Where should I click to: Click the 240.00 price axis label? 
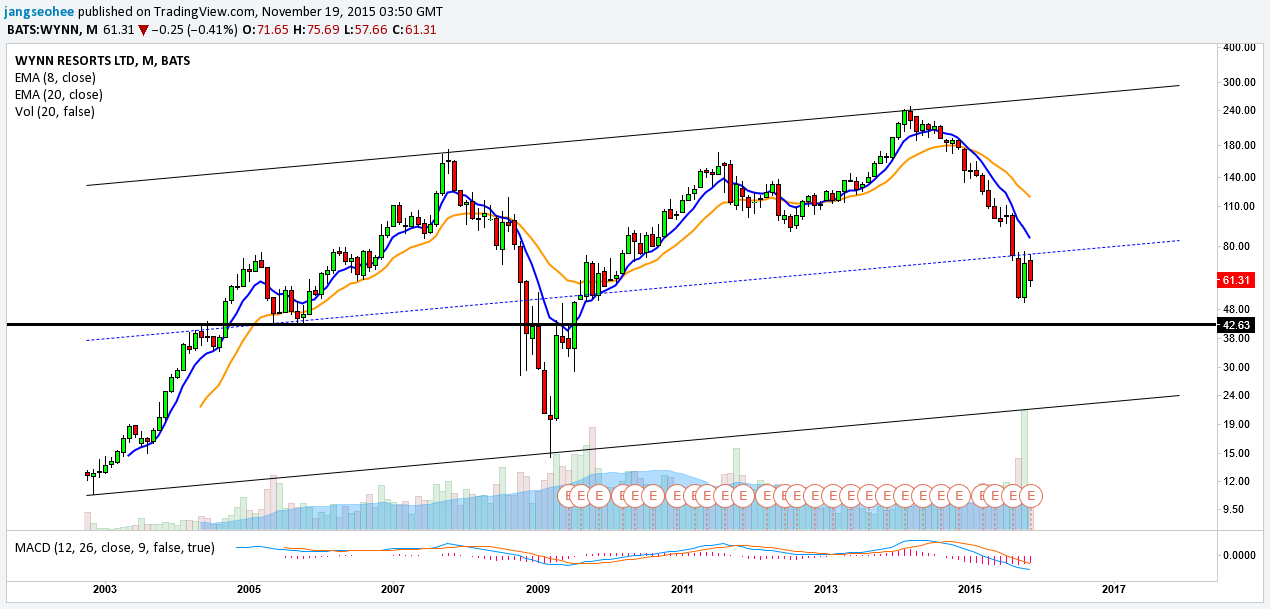[1238, 110]
